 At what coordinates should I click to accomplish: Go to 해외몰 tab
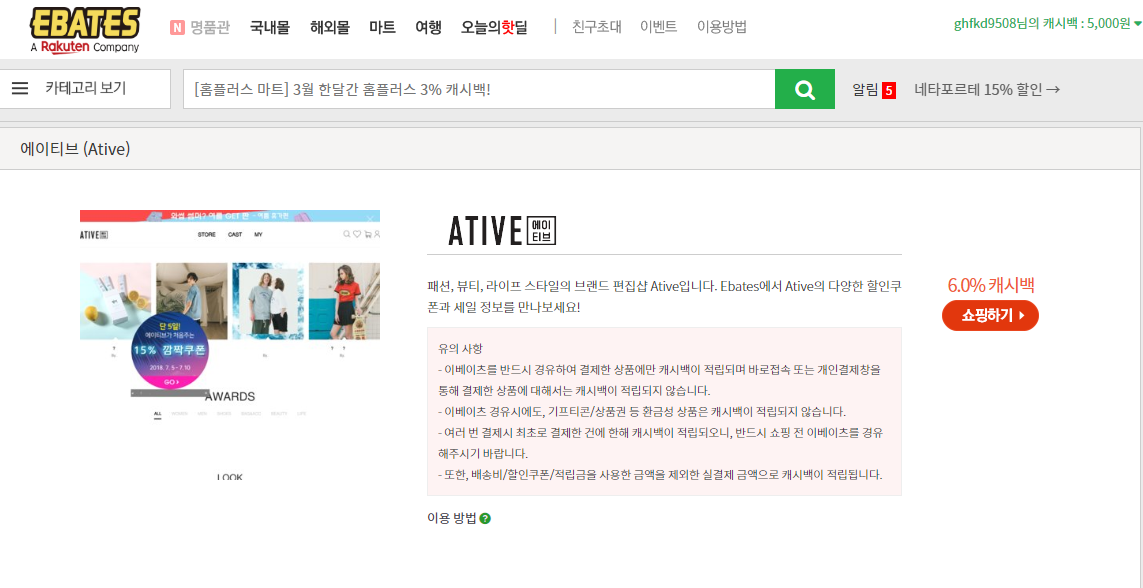coord(329,28)
